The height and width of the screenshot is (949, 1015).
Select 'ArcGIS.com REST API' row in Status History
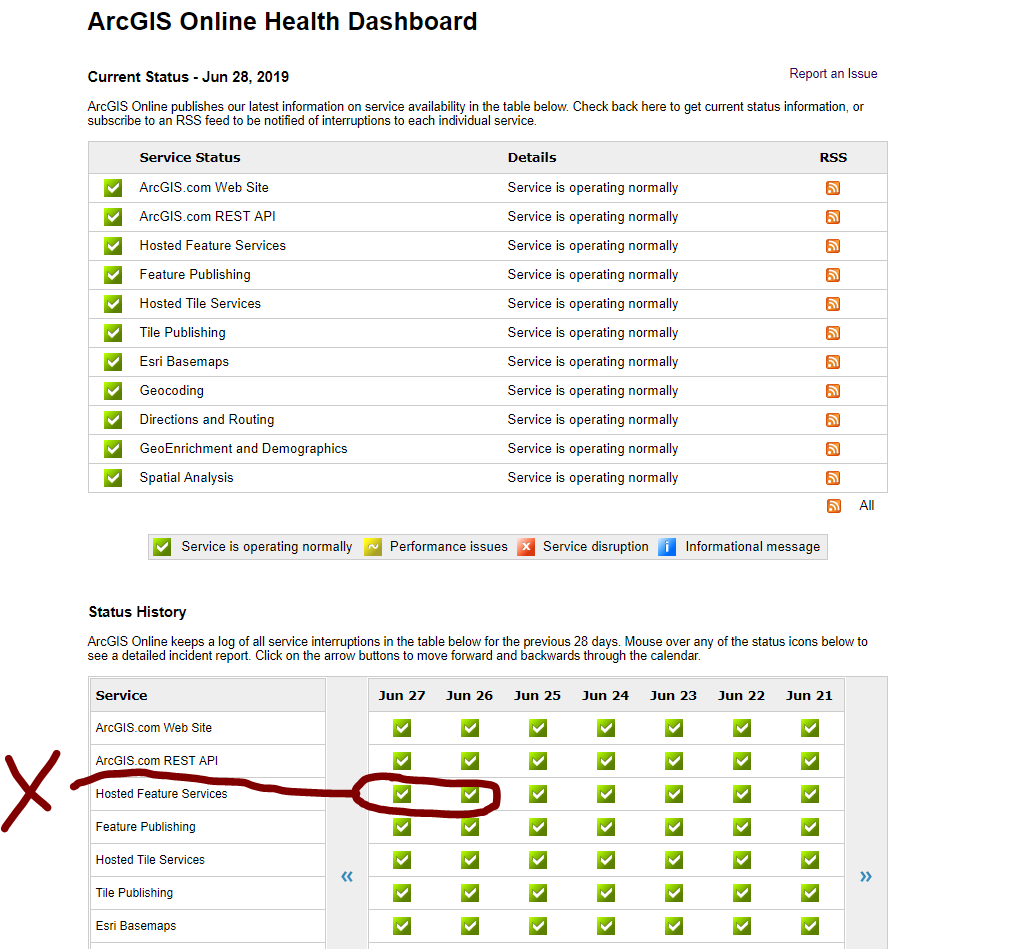157,761
